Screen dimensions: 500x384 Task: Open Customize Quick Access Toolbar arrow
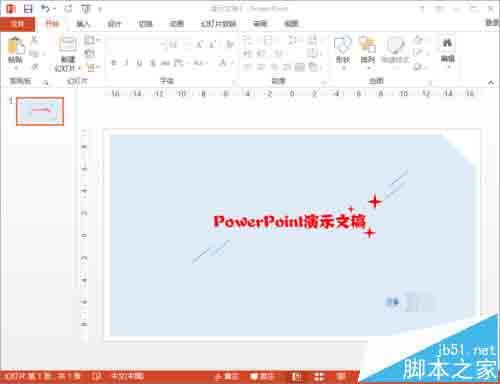pyautogui.click(x=99, y=10)
